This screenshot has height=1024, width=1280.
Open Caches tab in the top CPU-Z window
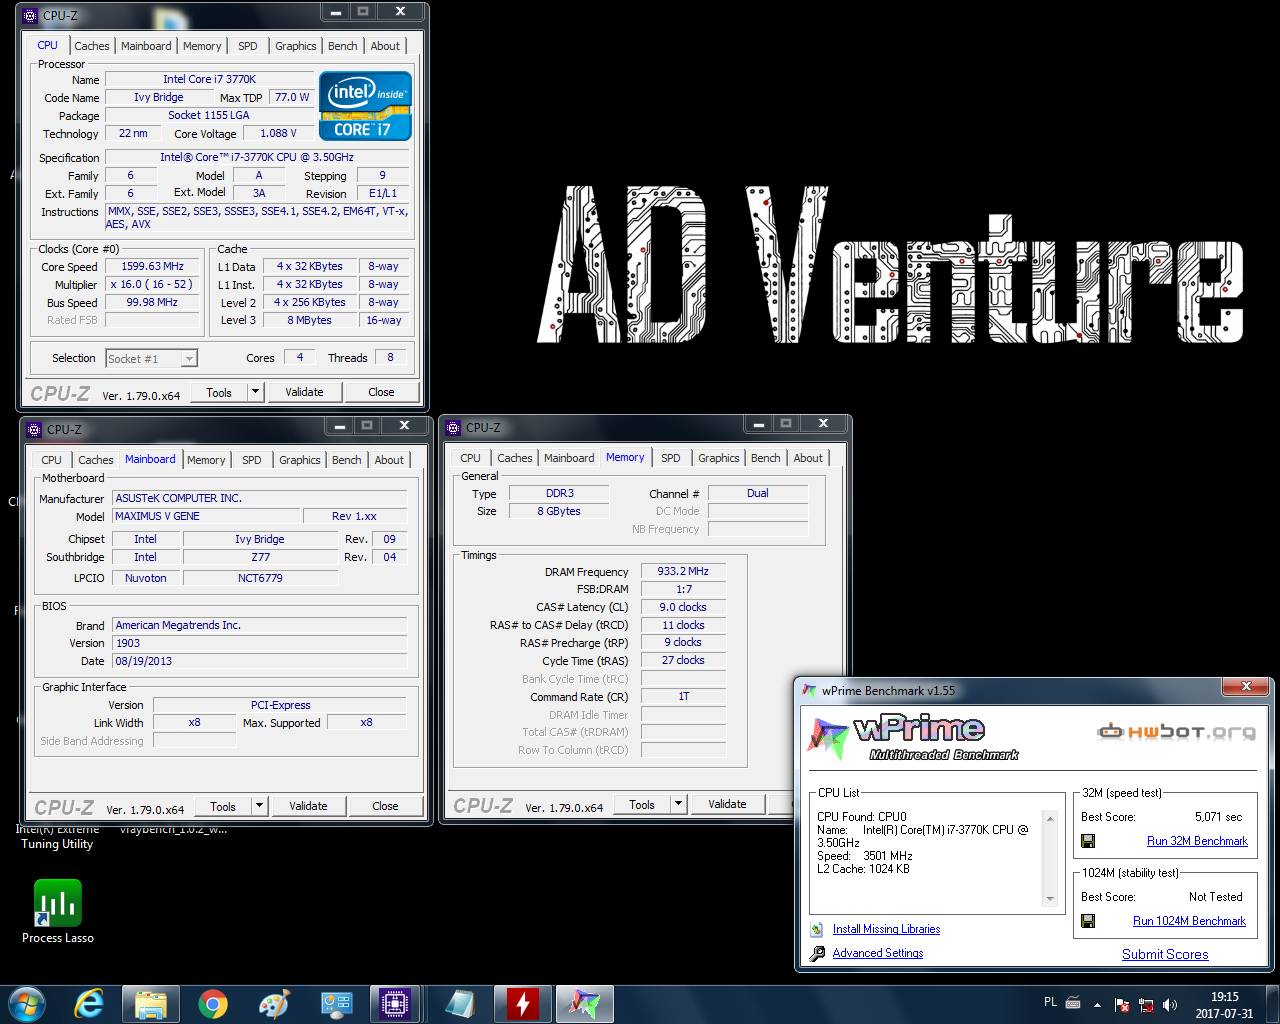pos(92,46)
